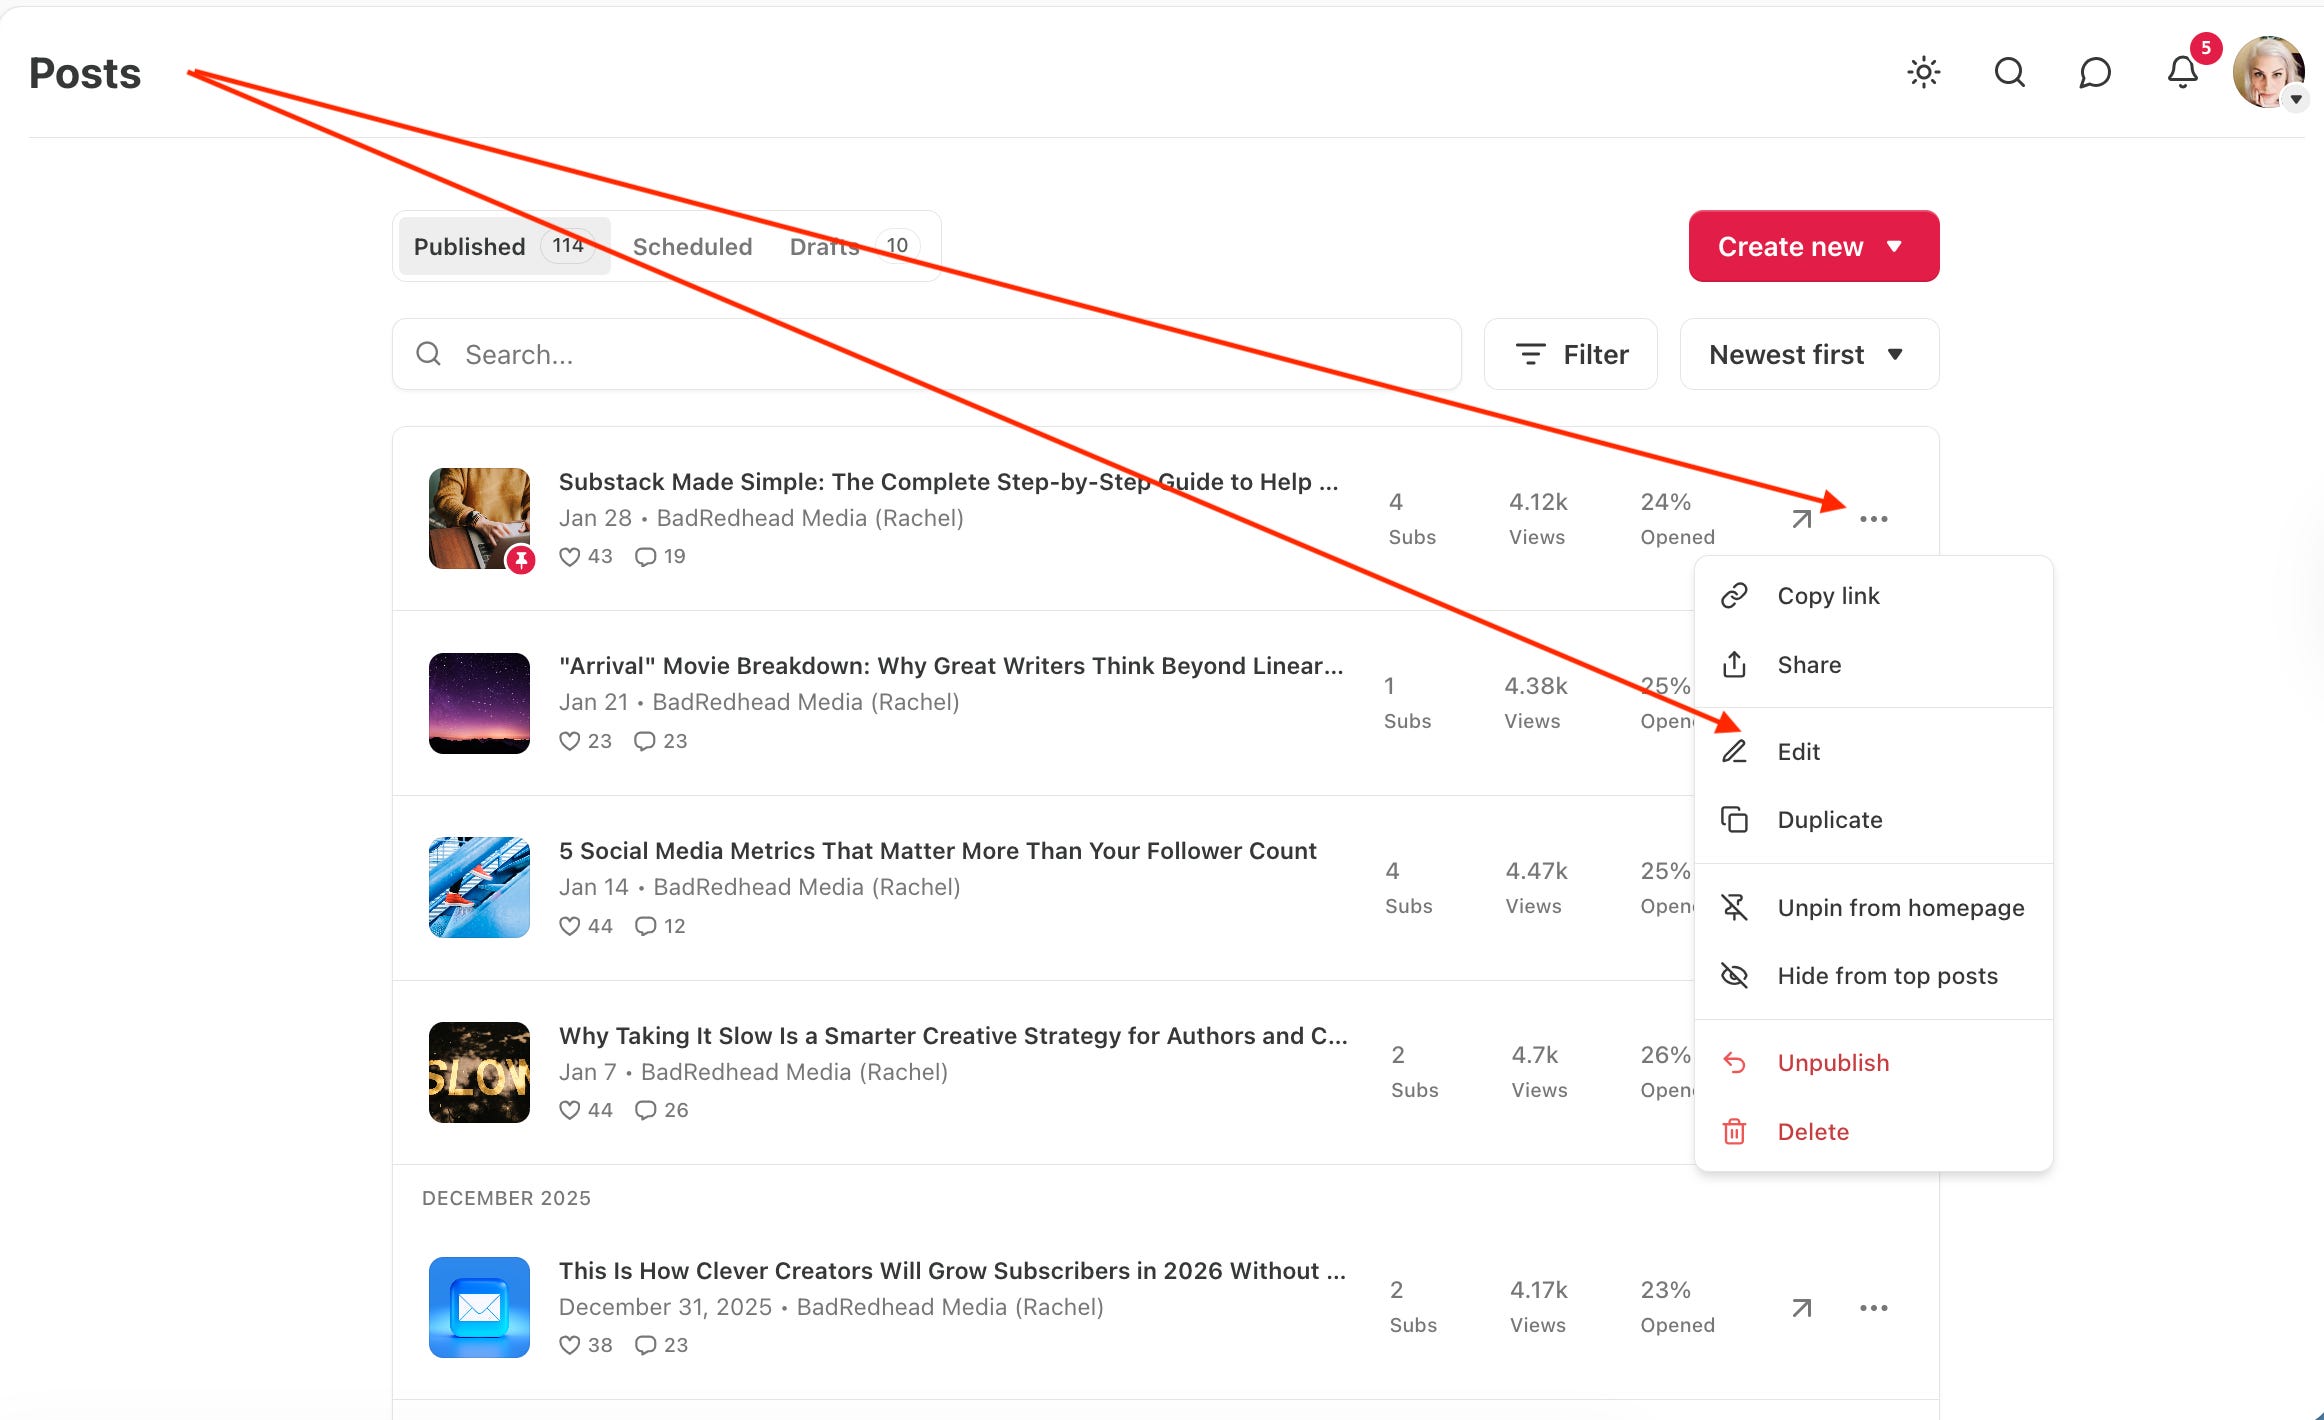Choose Hide from top posts
The width and height of the screenshot is (2324, 1420).
point(1887,976)
